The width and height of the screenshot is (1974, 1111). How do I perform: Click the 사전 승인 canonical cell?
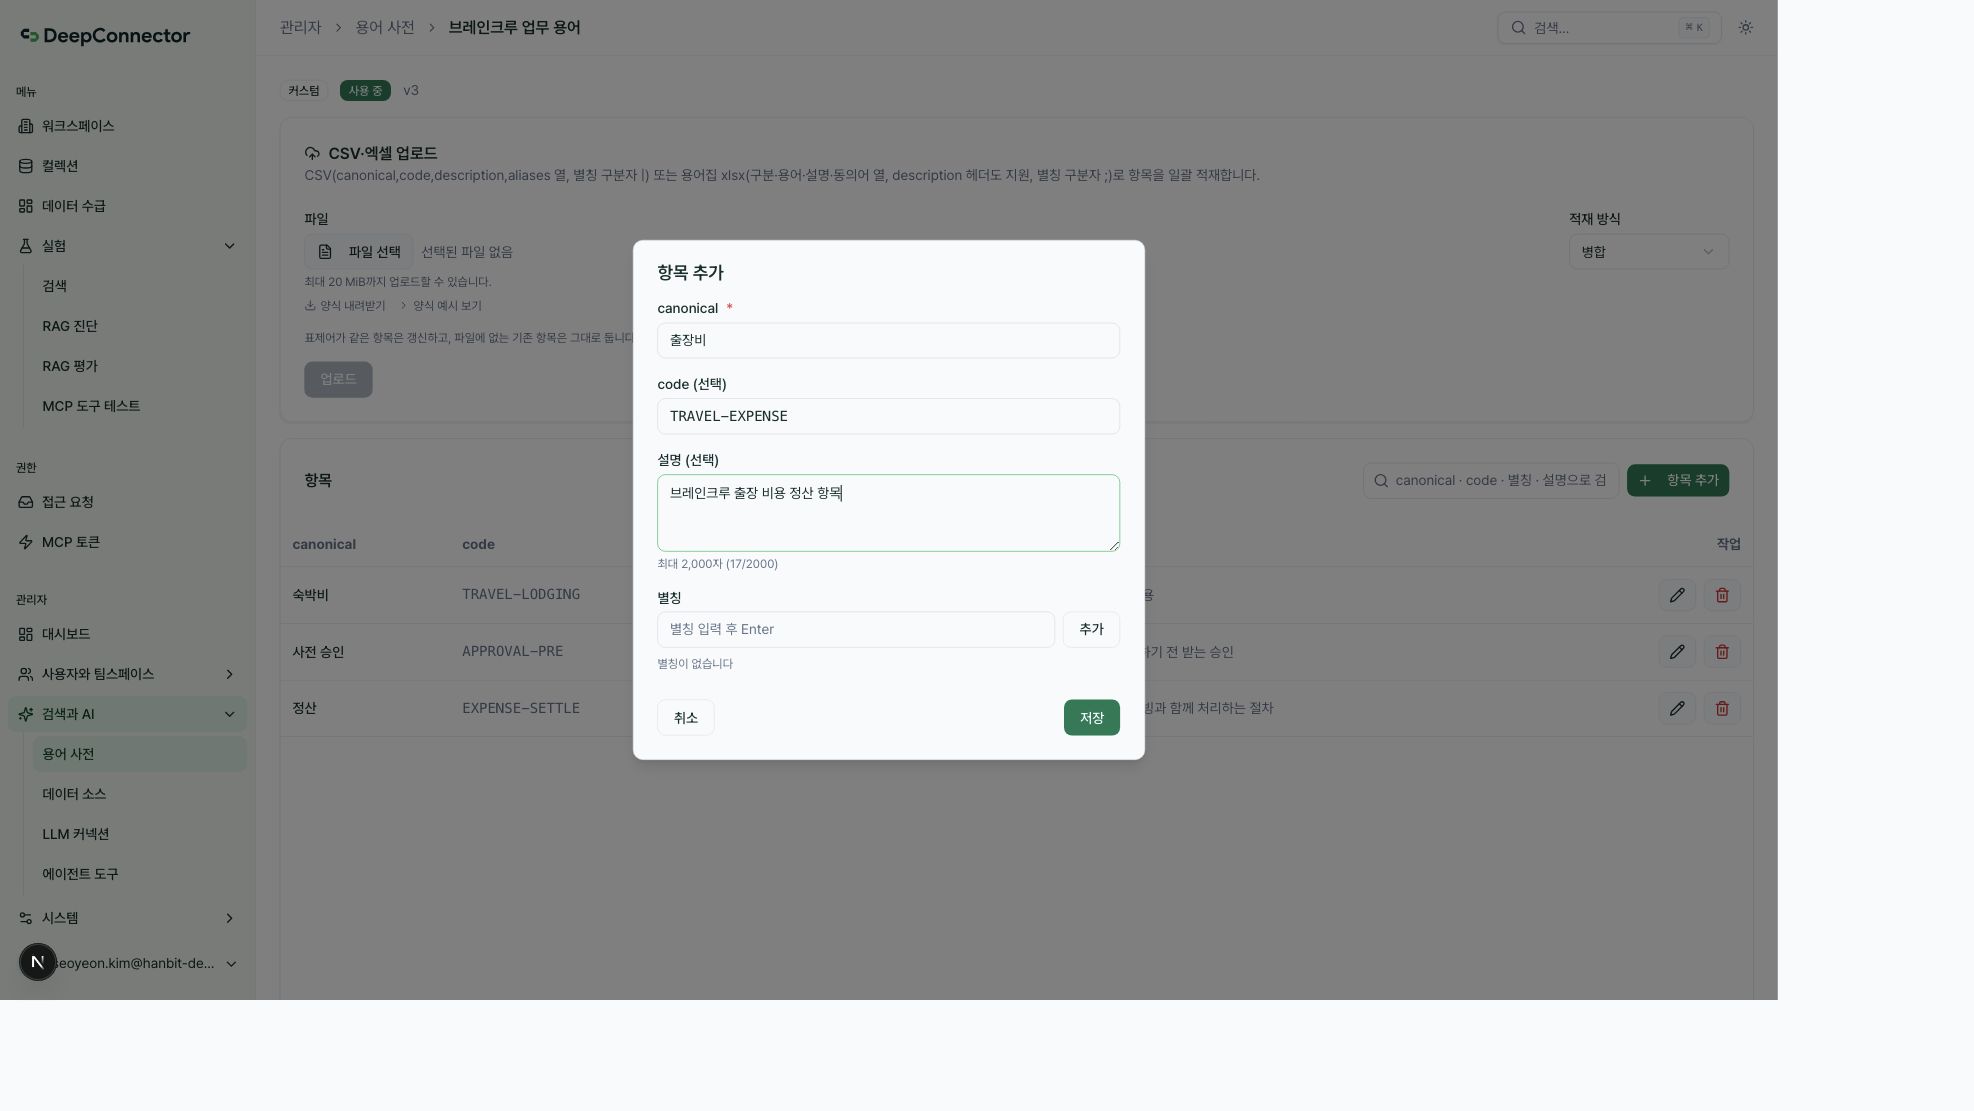coord(318,652)
